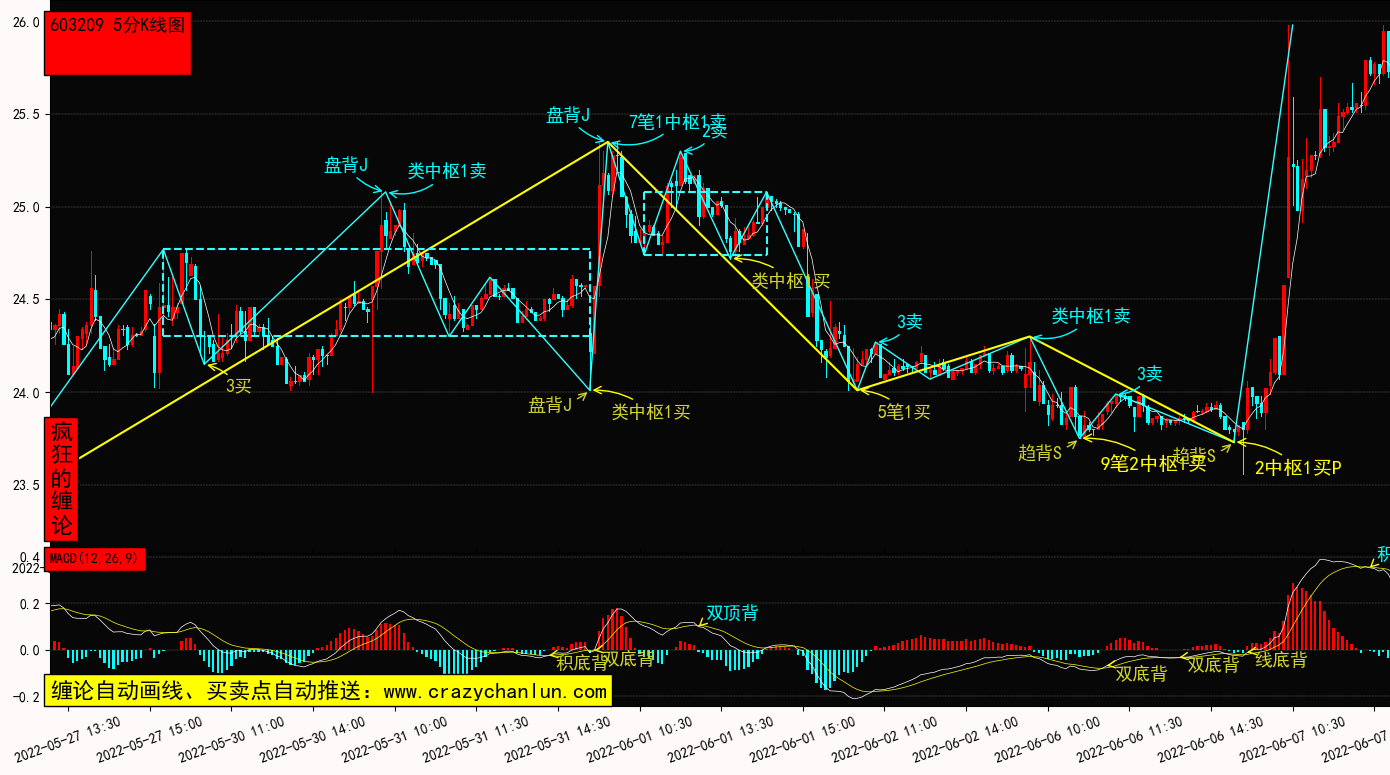
Task: Select the 2中枢1买P buy marker
Action: click(x=1297, y=467)
